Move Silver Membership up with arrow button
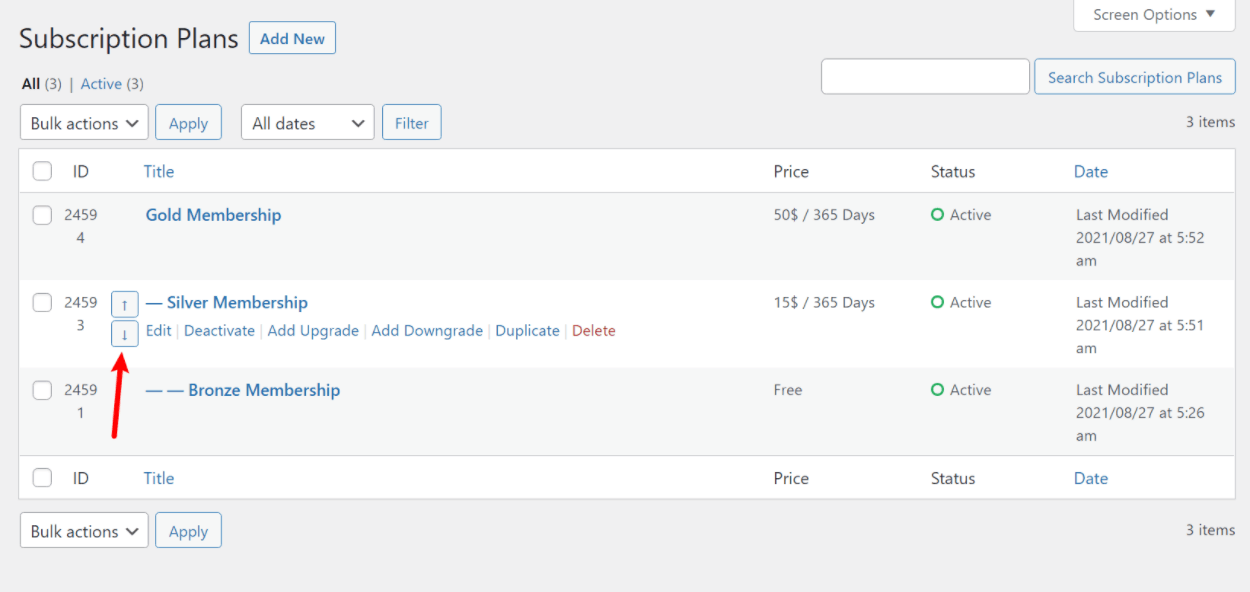This screenshot has height=592, width=1250. [x=124, y=304]
